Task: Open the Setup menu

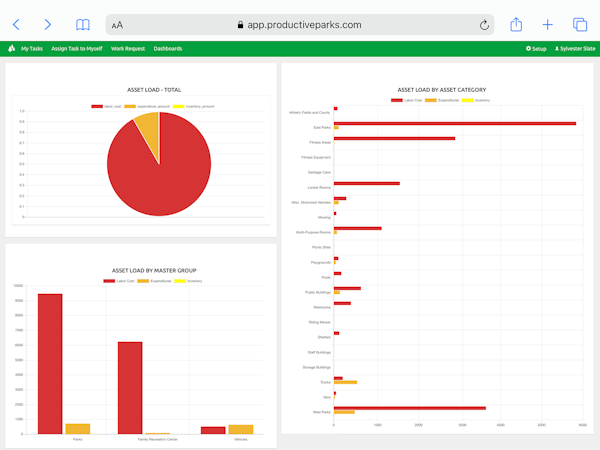Action: point(536,48)
